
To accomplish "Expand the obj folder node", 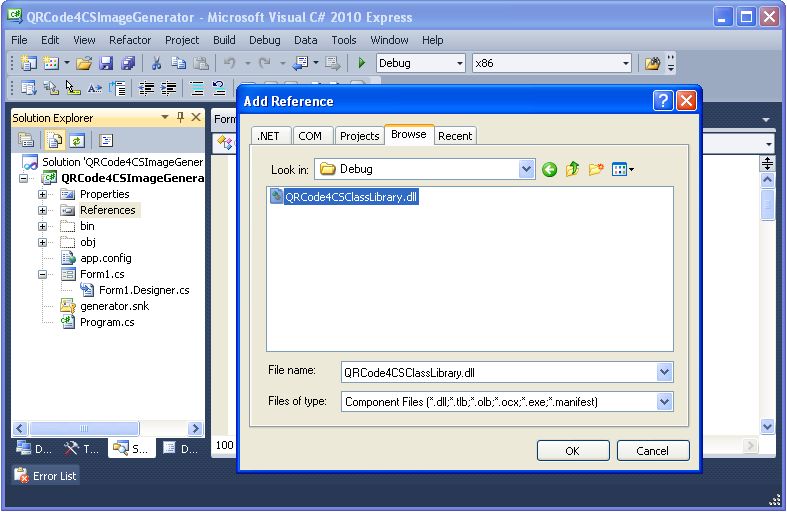I will coord(42,242).
